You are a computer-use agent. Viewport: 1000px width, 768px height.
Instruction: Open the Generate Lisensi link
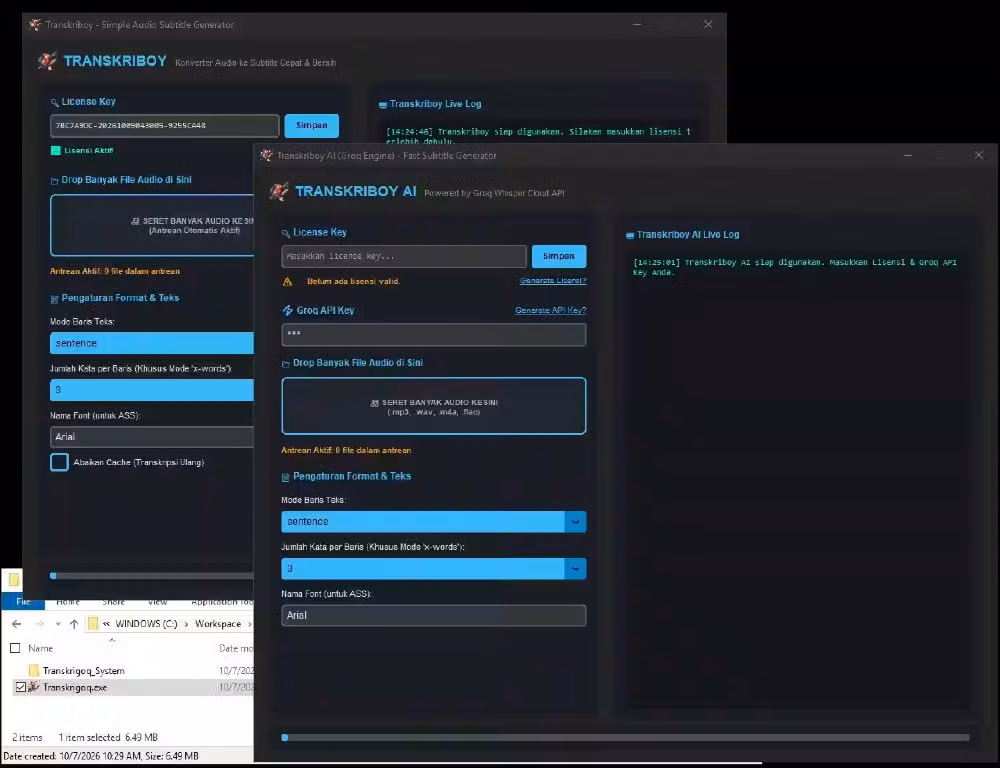click(553, 281)
